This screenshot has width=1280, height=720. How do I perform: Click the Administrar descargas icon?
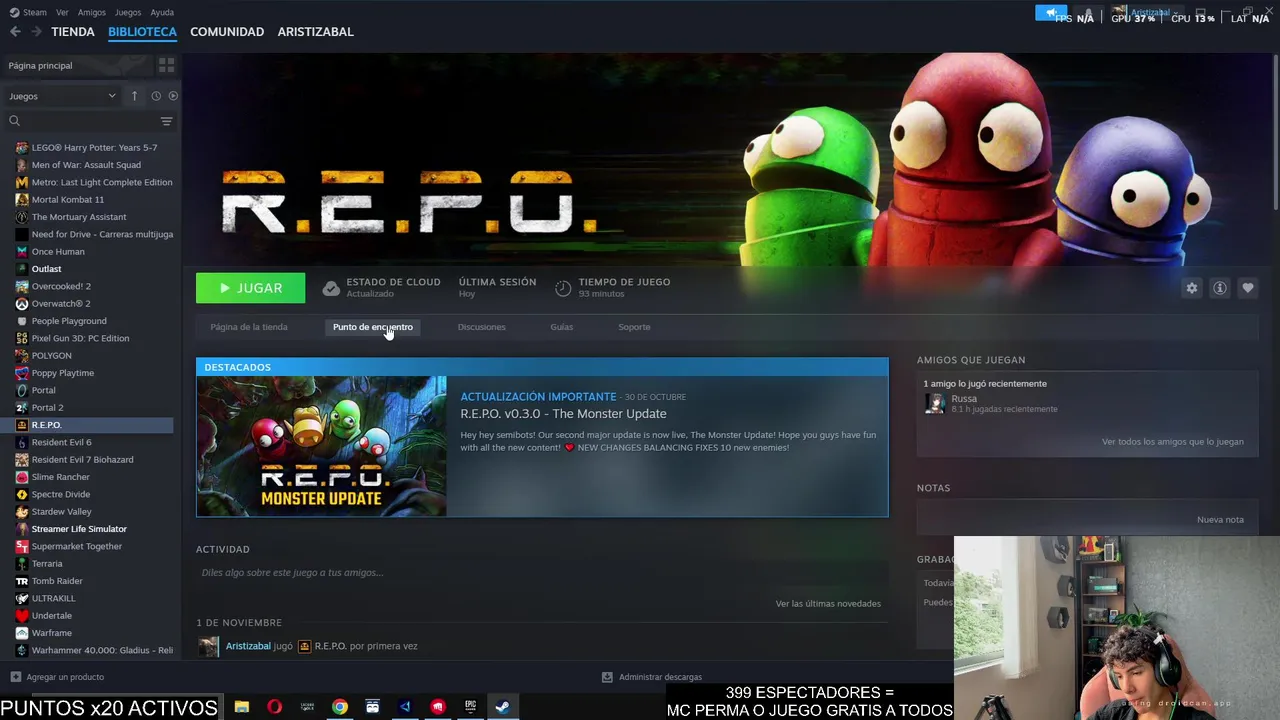tap(607, 677)
